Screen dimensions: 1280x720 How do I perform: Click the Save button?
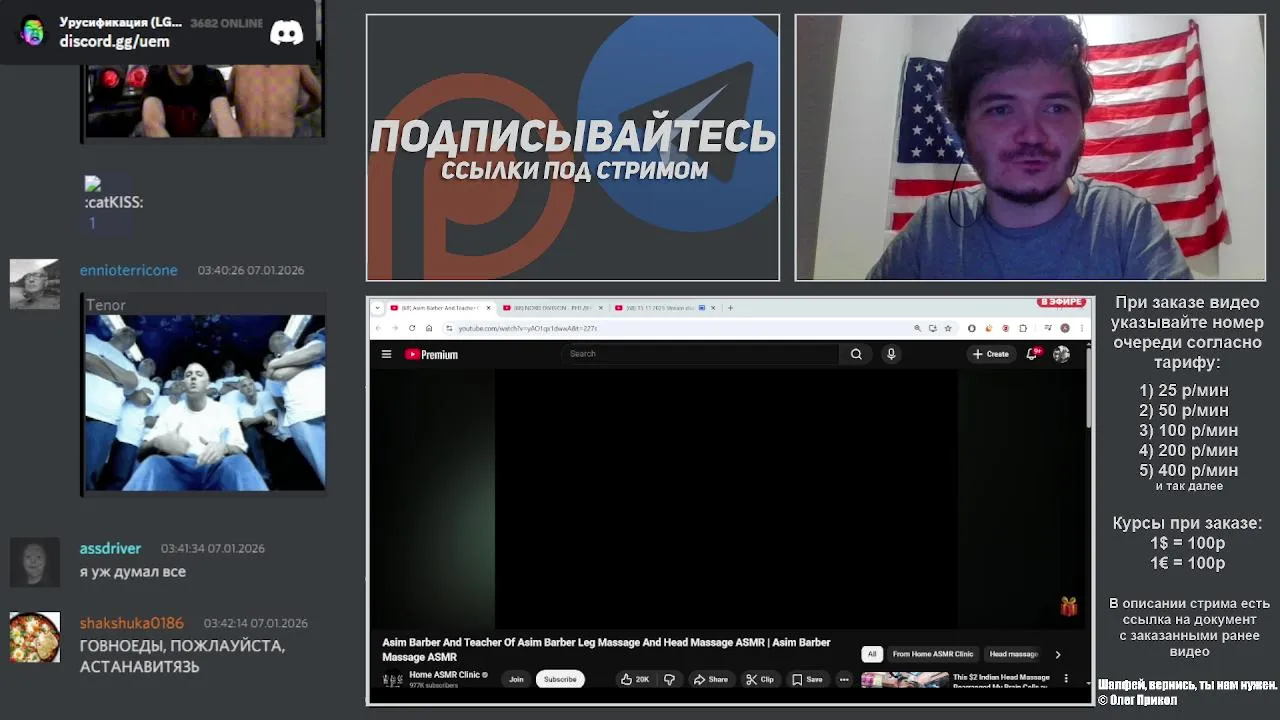[x=807, y=679]
